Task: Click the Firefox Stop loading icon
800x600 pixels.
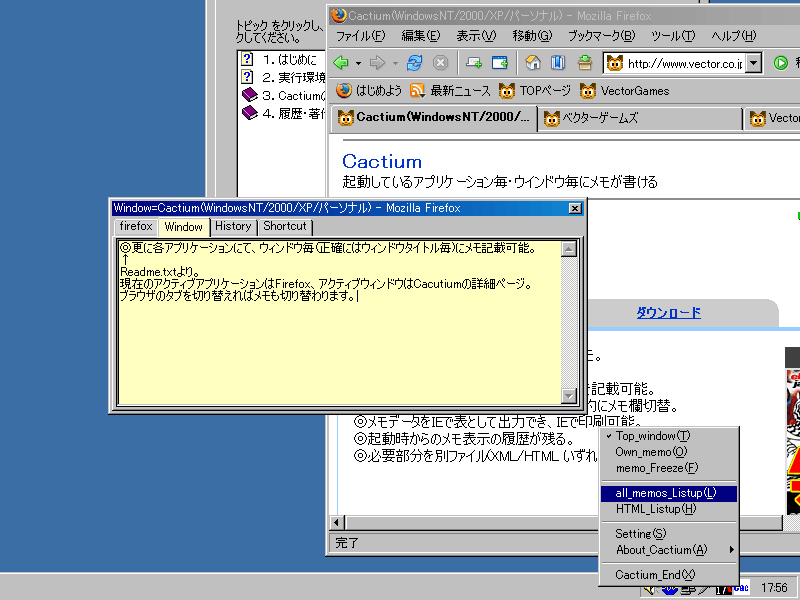Action: point(440,63)
